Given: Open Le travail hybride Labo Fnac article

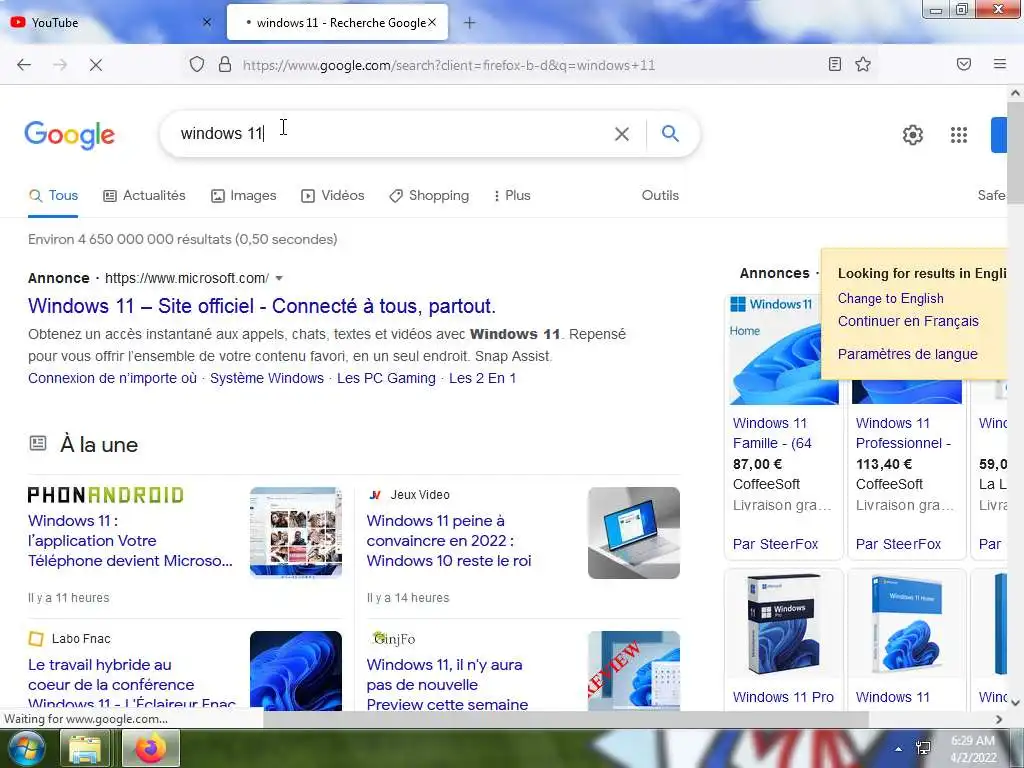Looking at the screenshot, I should tap(131, 684).
